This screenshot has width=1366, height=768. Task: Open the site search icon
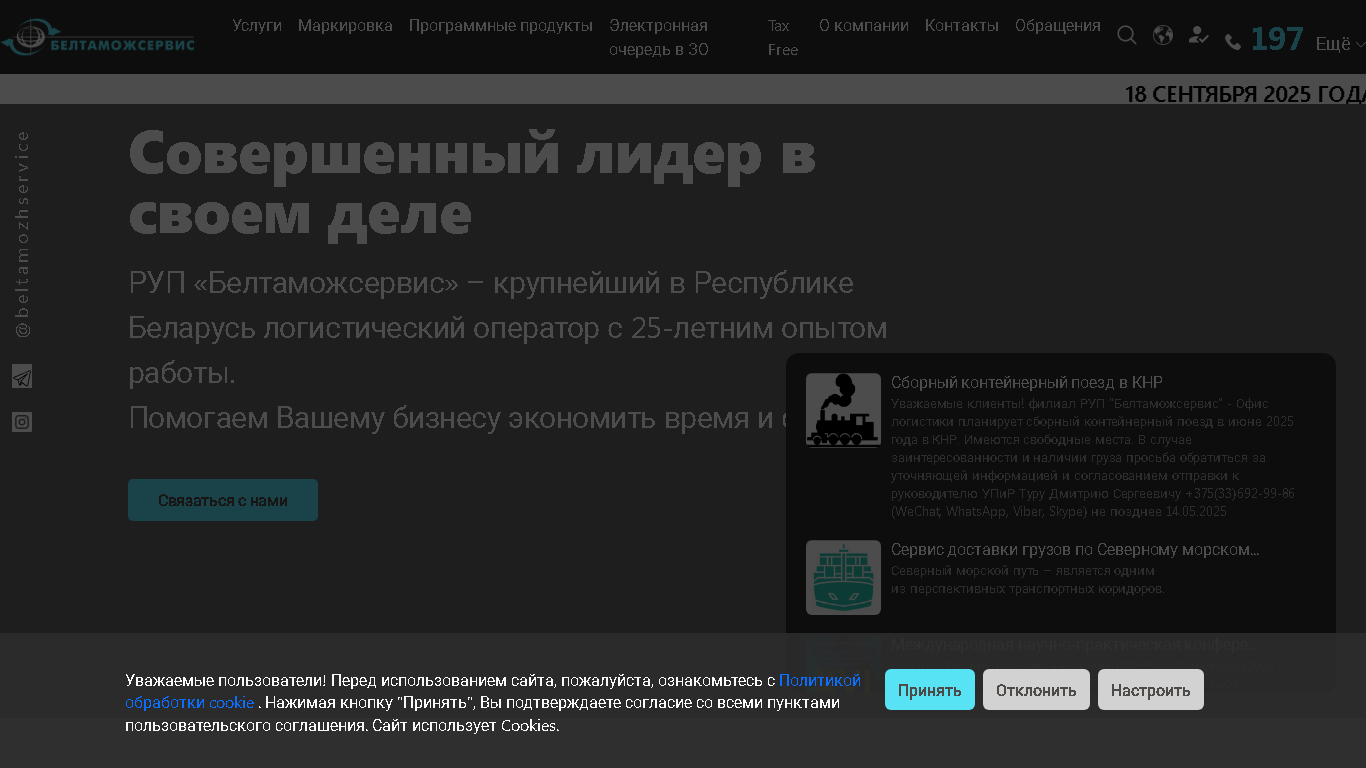(x=1126, y=36)
